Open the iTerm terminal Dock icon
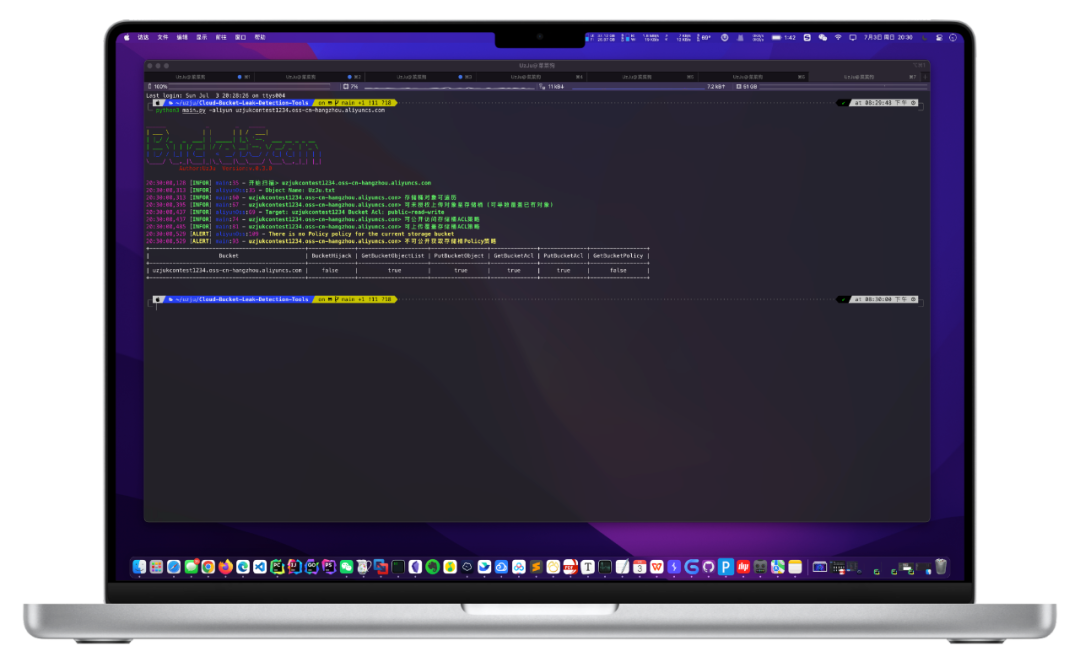 (x=398, y=567)
